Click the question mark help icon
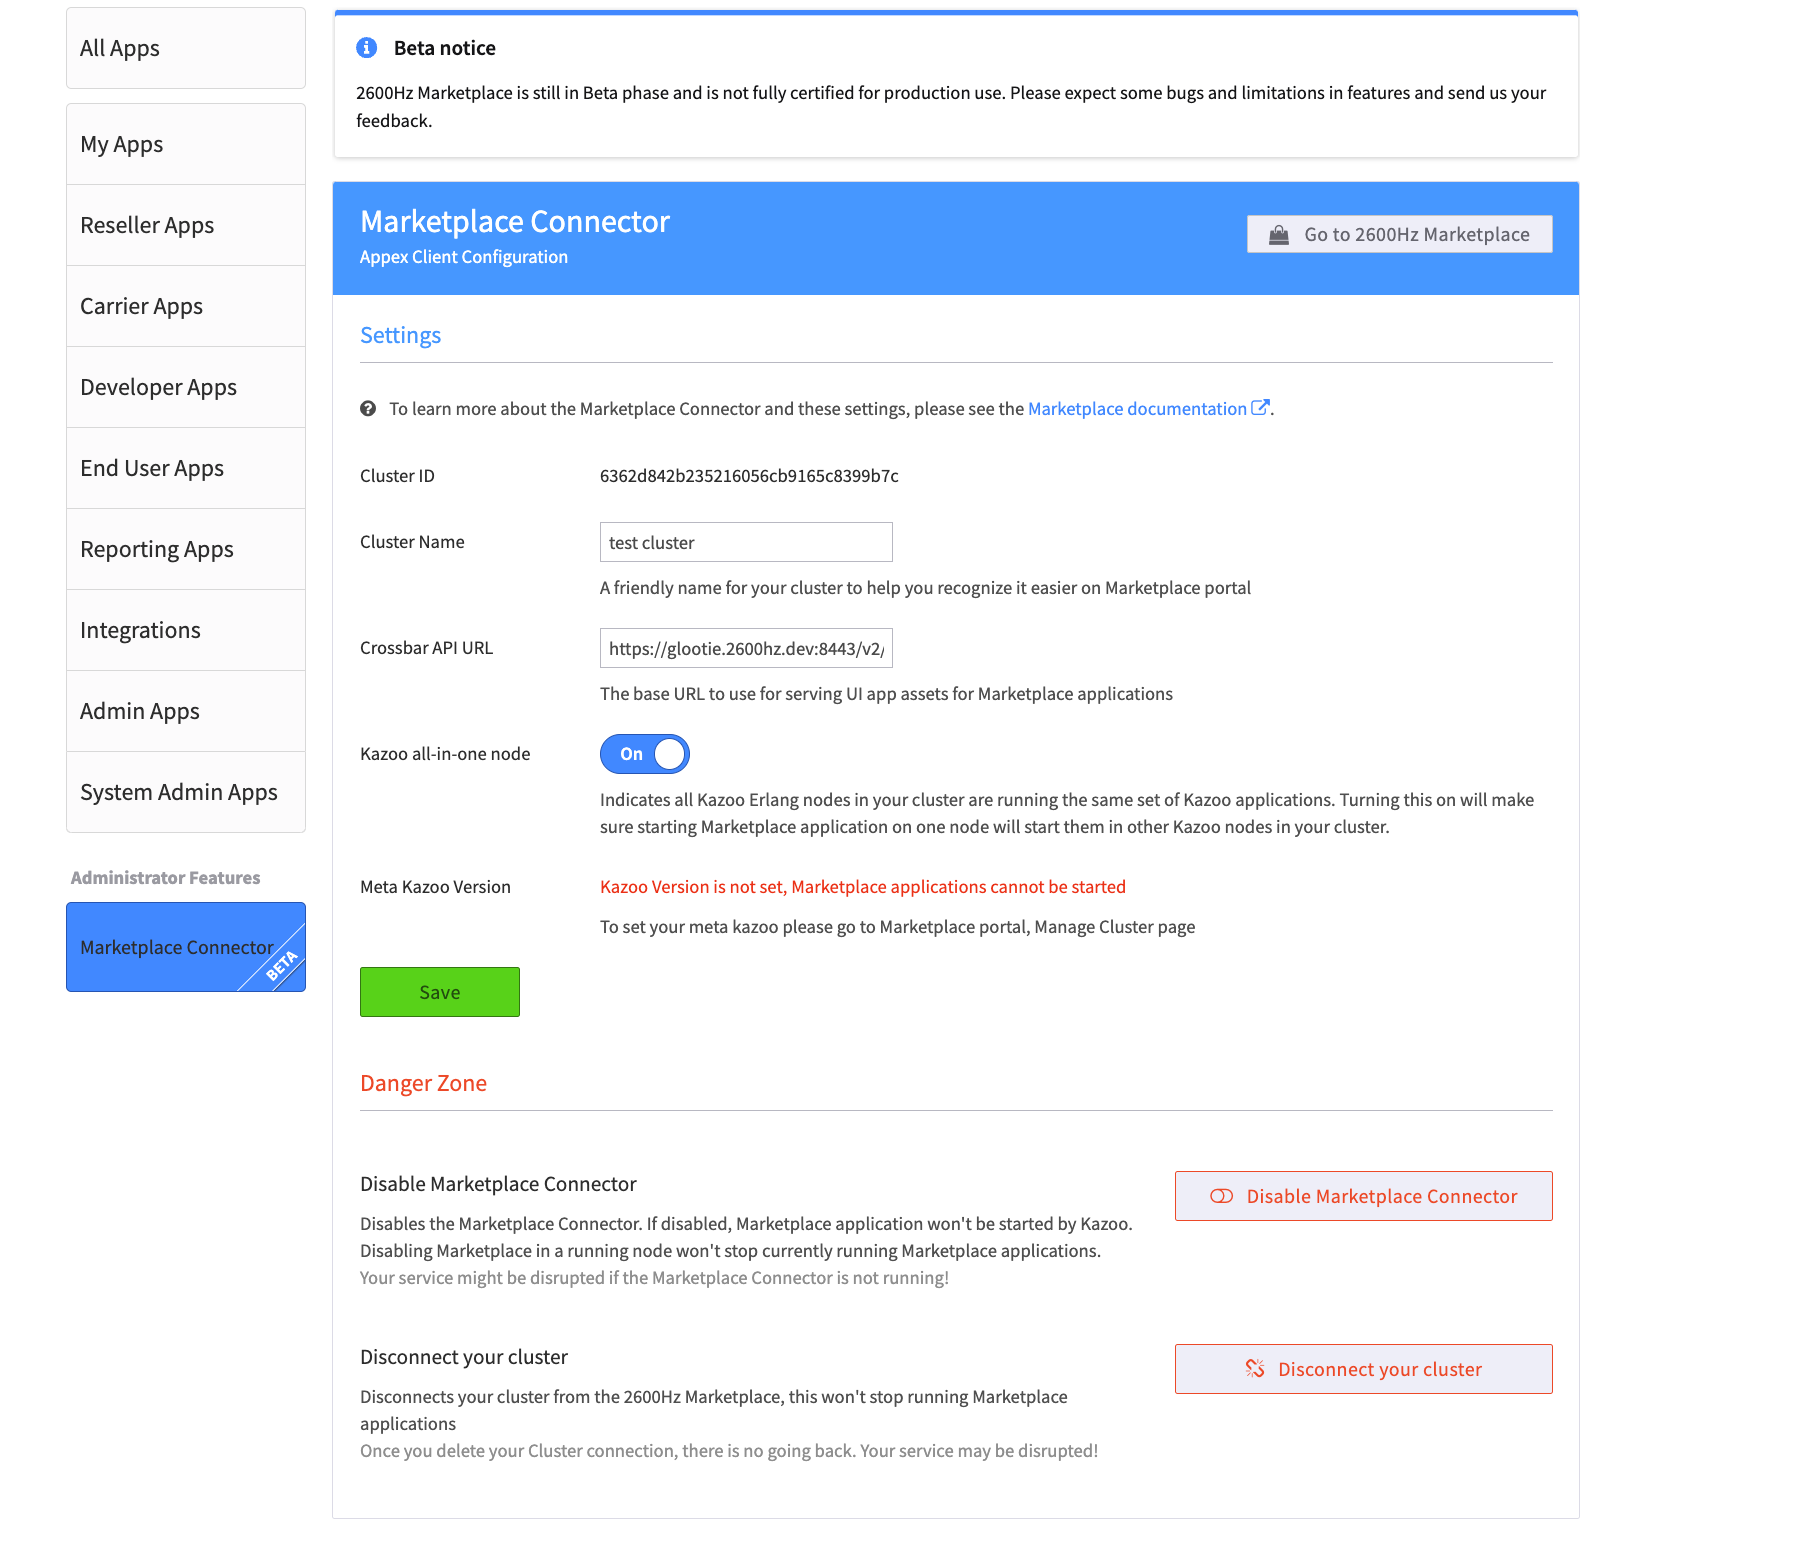The image size is (1818, 1552). pos(368,408)
